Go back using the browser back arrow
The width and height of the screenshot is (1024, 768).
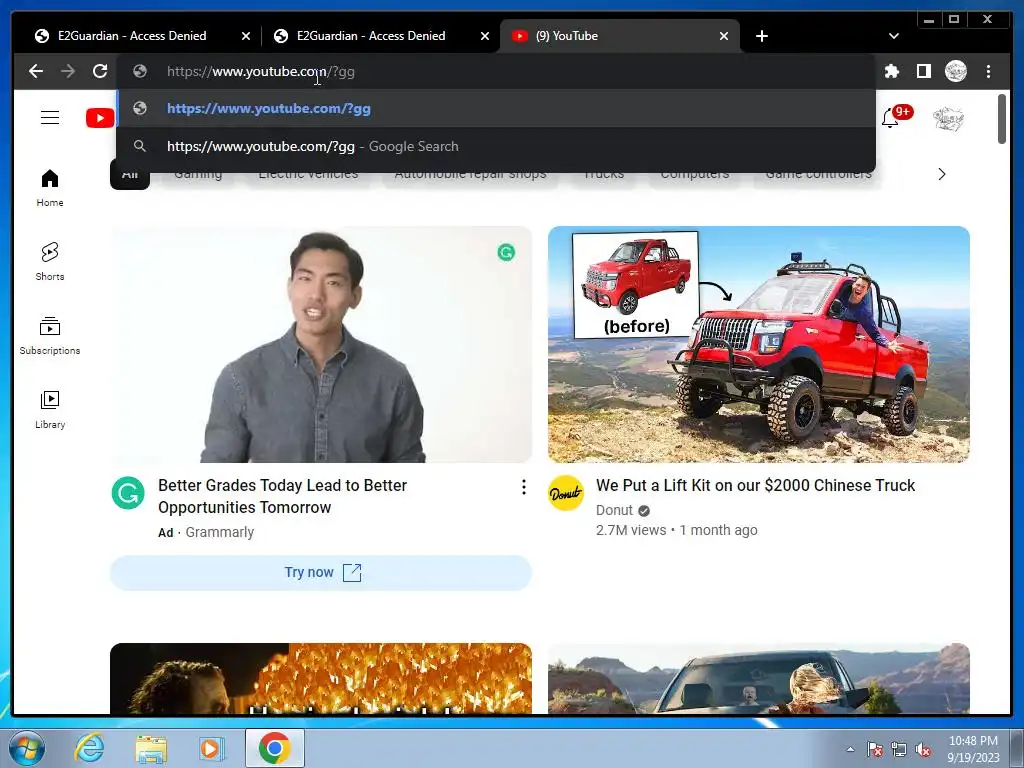pyautogui.click(x=36, y=71)
